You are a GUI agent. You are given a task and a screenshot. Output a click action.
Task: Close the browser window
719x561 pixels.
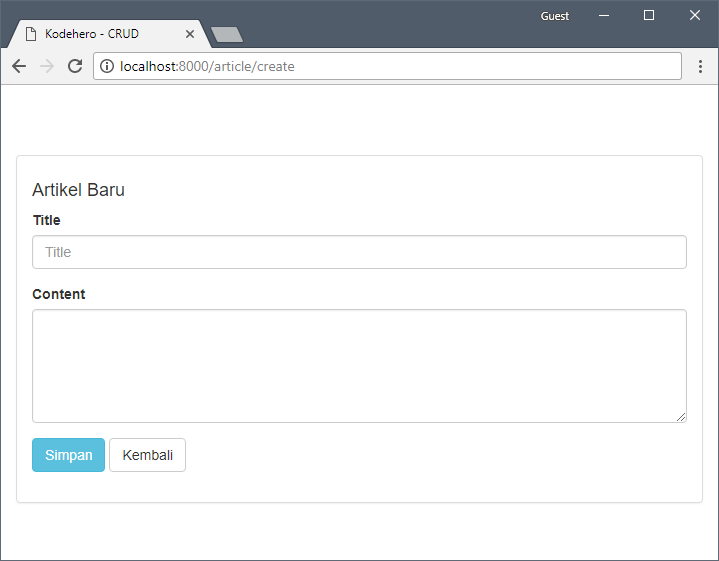click(695, 16)
